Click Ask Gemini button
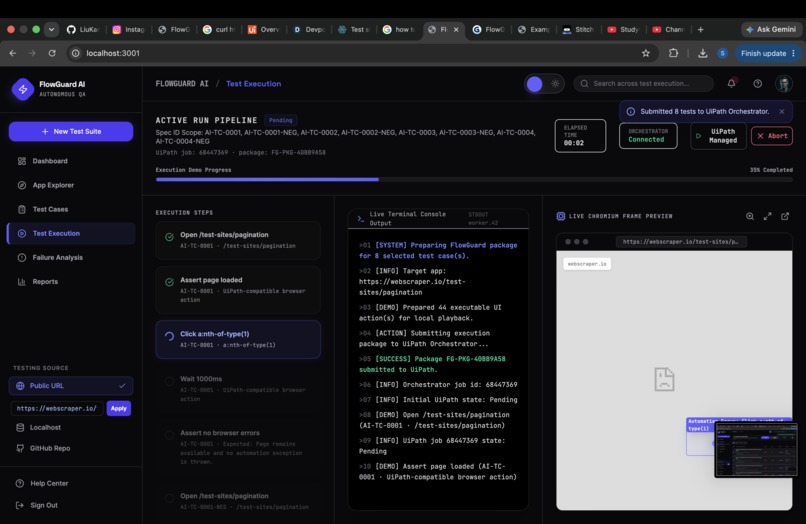806x524 pixels. [x=771, y=29]
